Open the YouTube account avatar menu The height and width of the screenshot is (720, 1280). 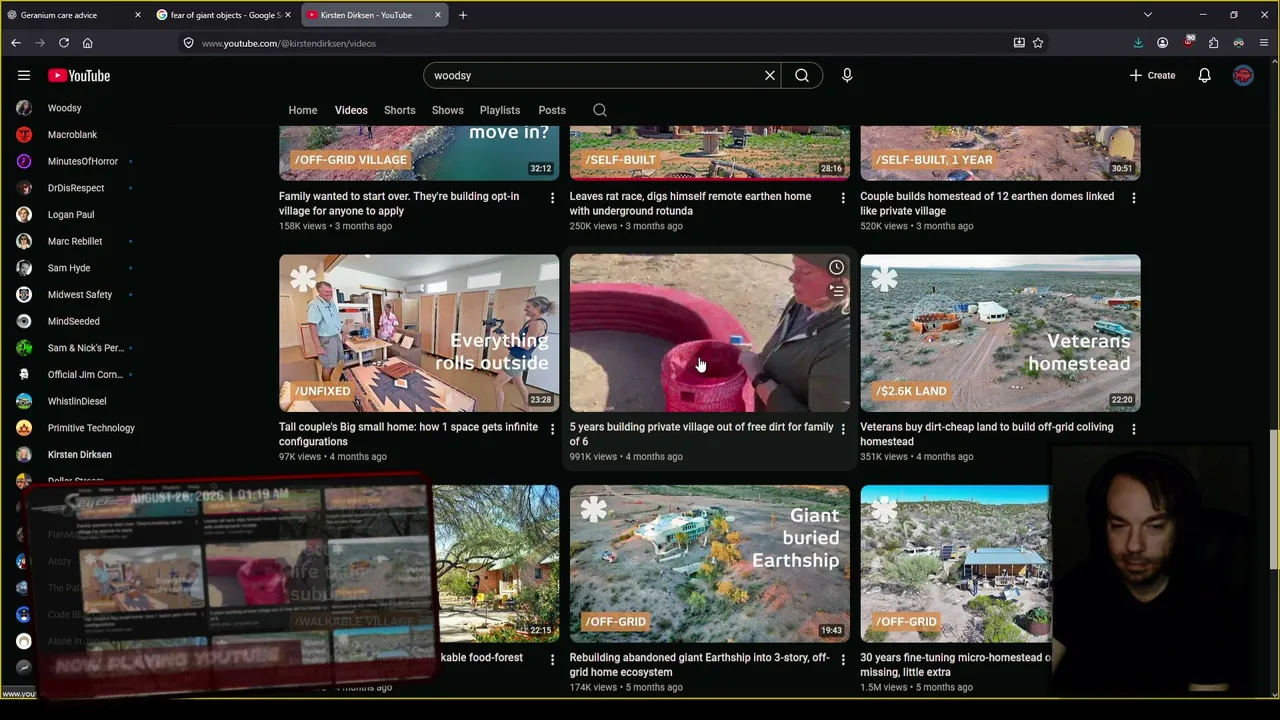point(1243,75)
